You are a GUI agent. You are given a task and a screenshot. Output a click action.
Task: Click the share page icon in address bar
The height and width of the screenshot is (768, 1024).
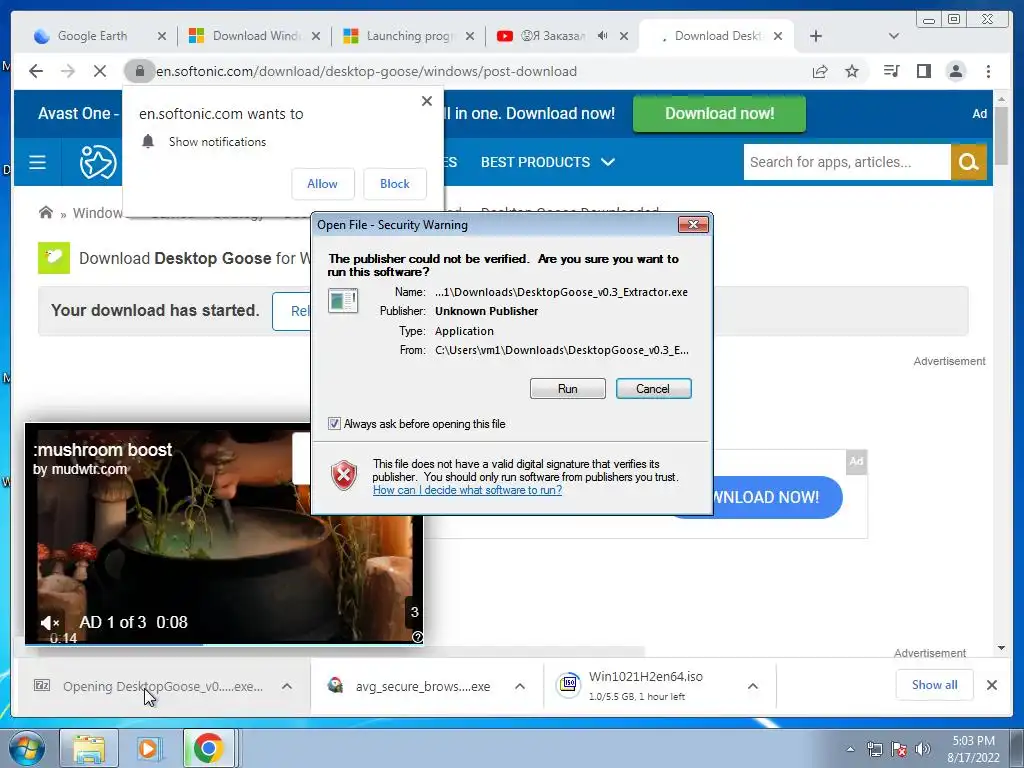[x=820, y=71]
